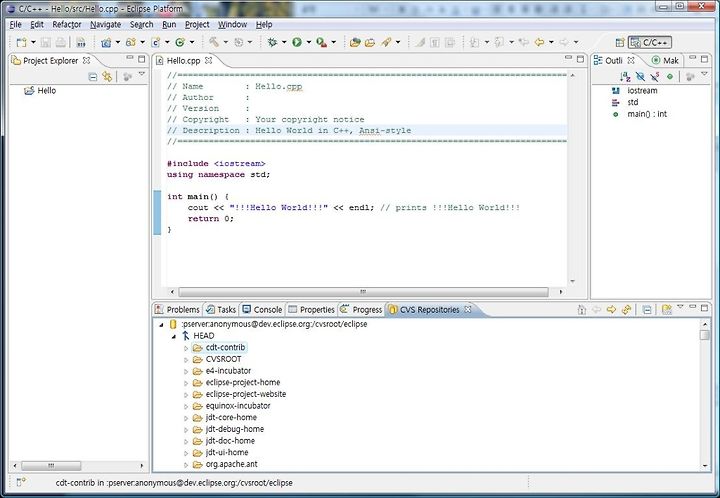Collapse All in Project Explorer toolbar
The height and width of the screenshot is (498, 720).
pos(93,77)
